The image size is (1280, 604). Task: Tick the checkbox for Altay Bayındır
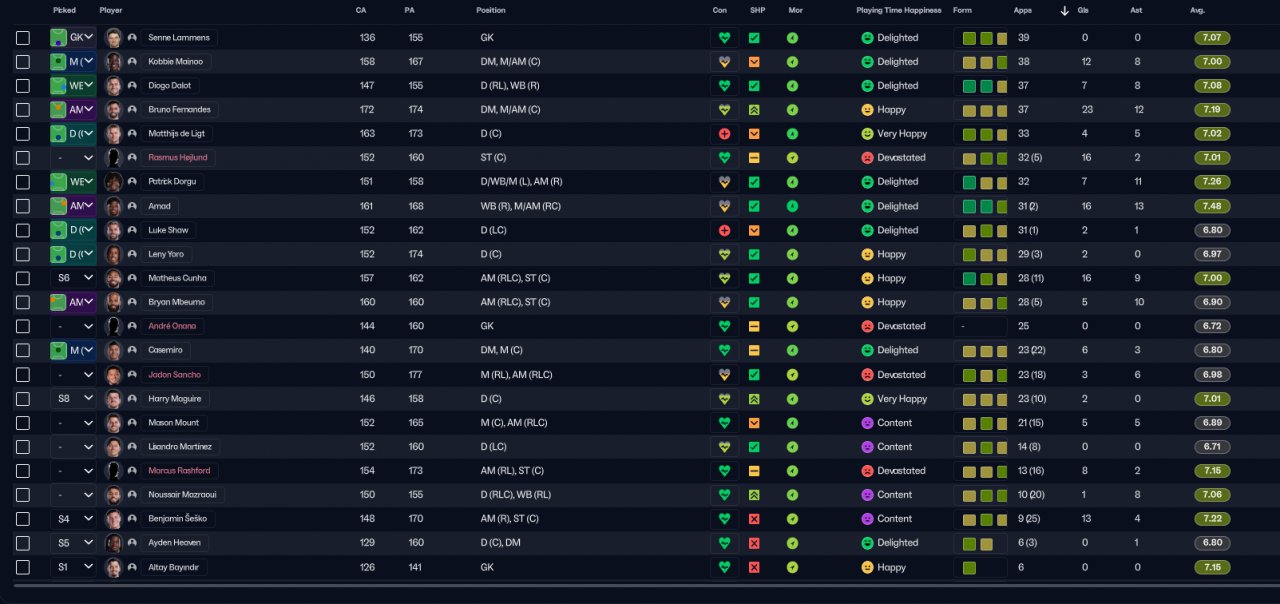click(23, 567)
